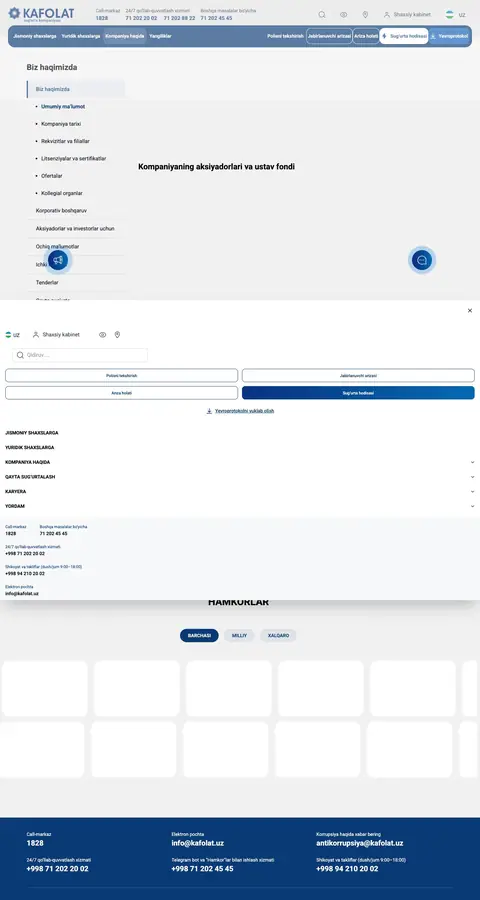Toggle the accessibility eye icon in the top header
The height and width of the screenshot is (900, 480).
343,14
